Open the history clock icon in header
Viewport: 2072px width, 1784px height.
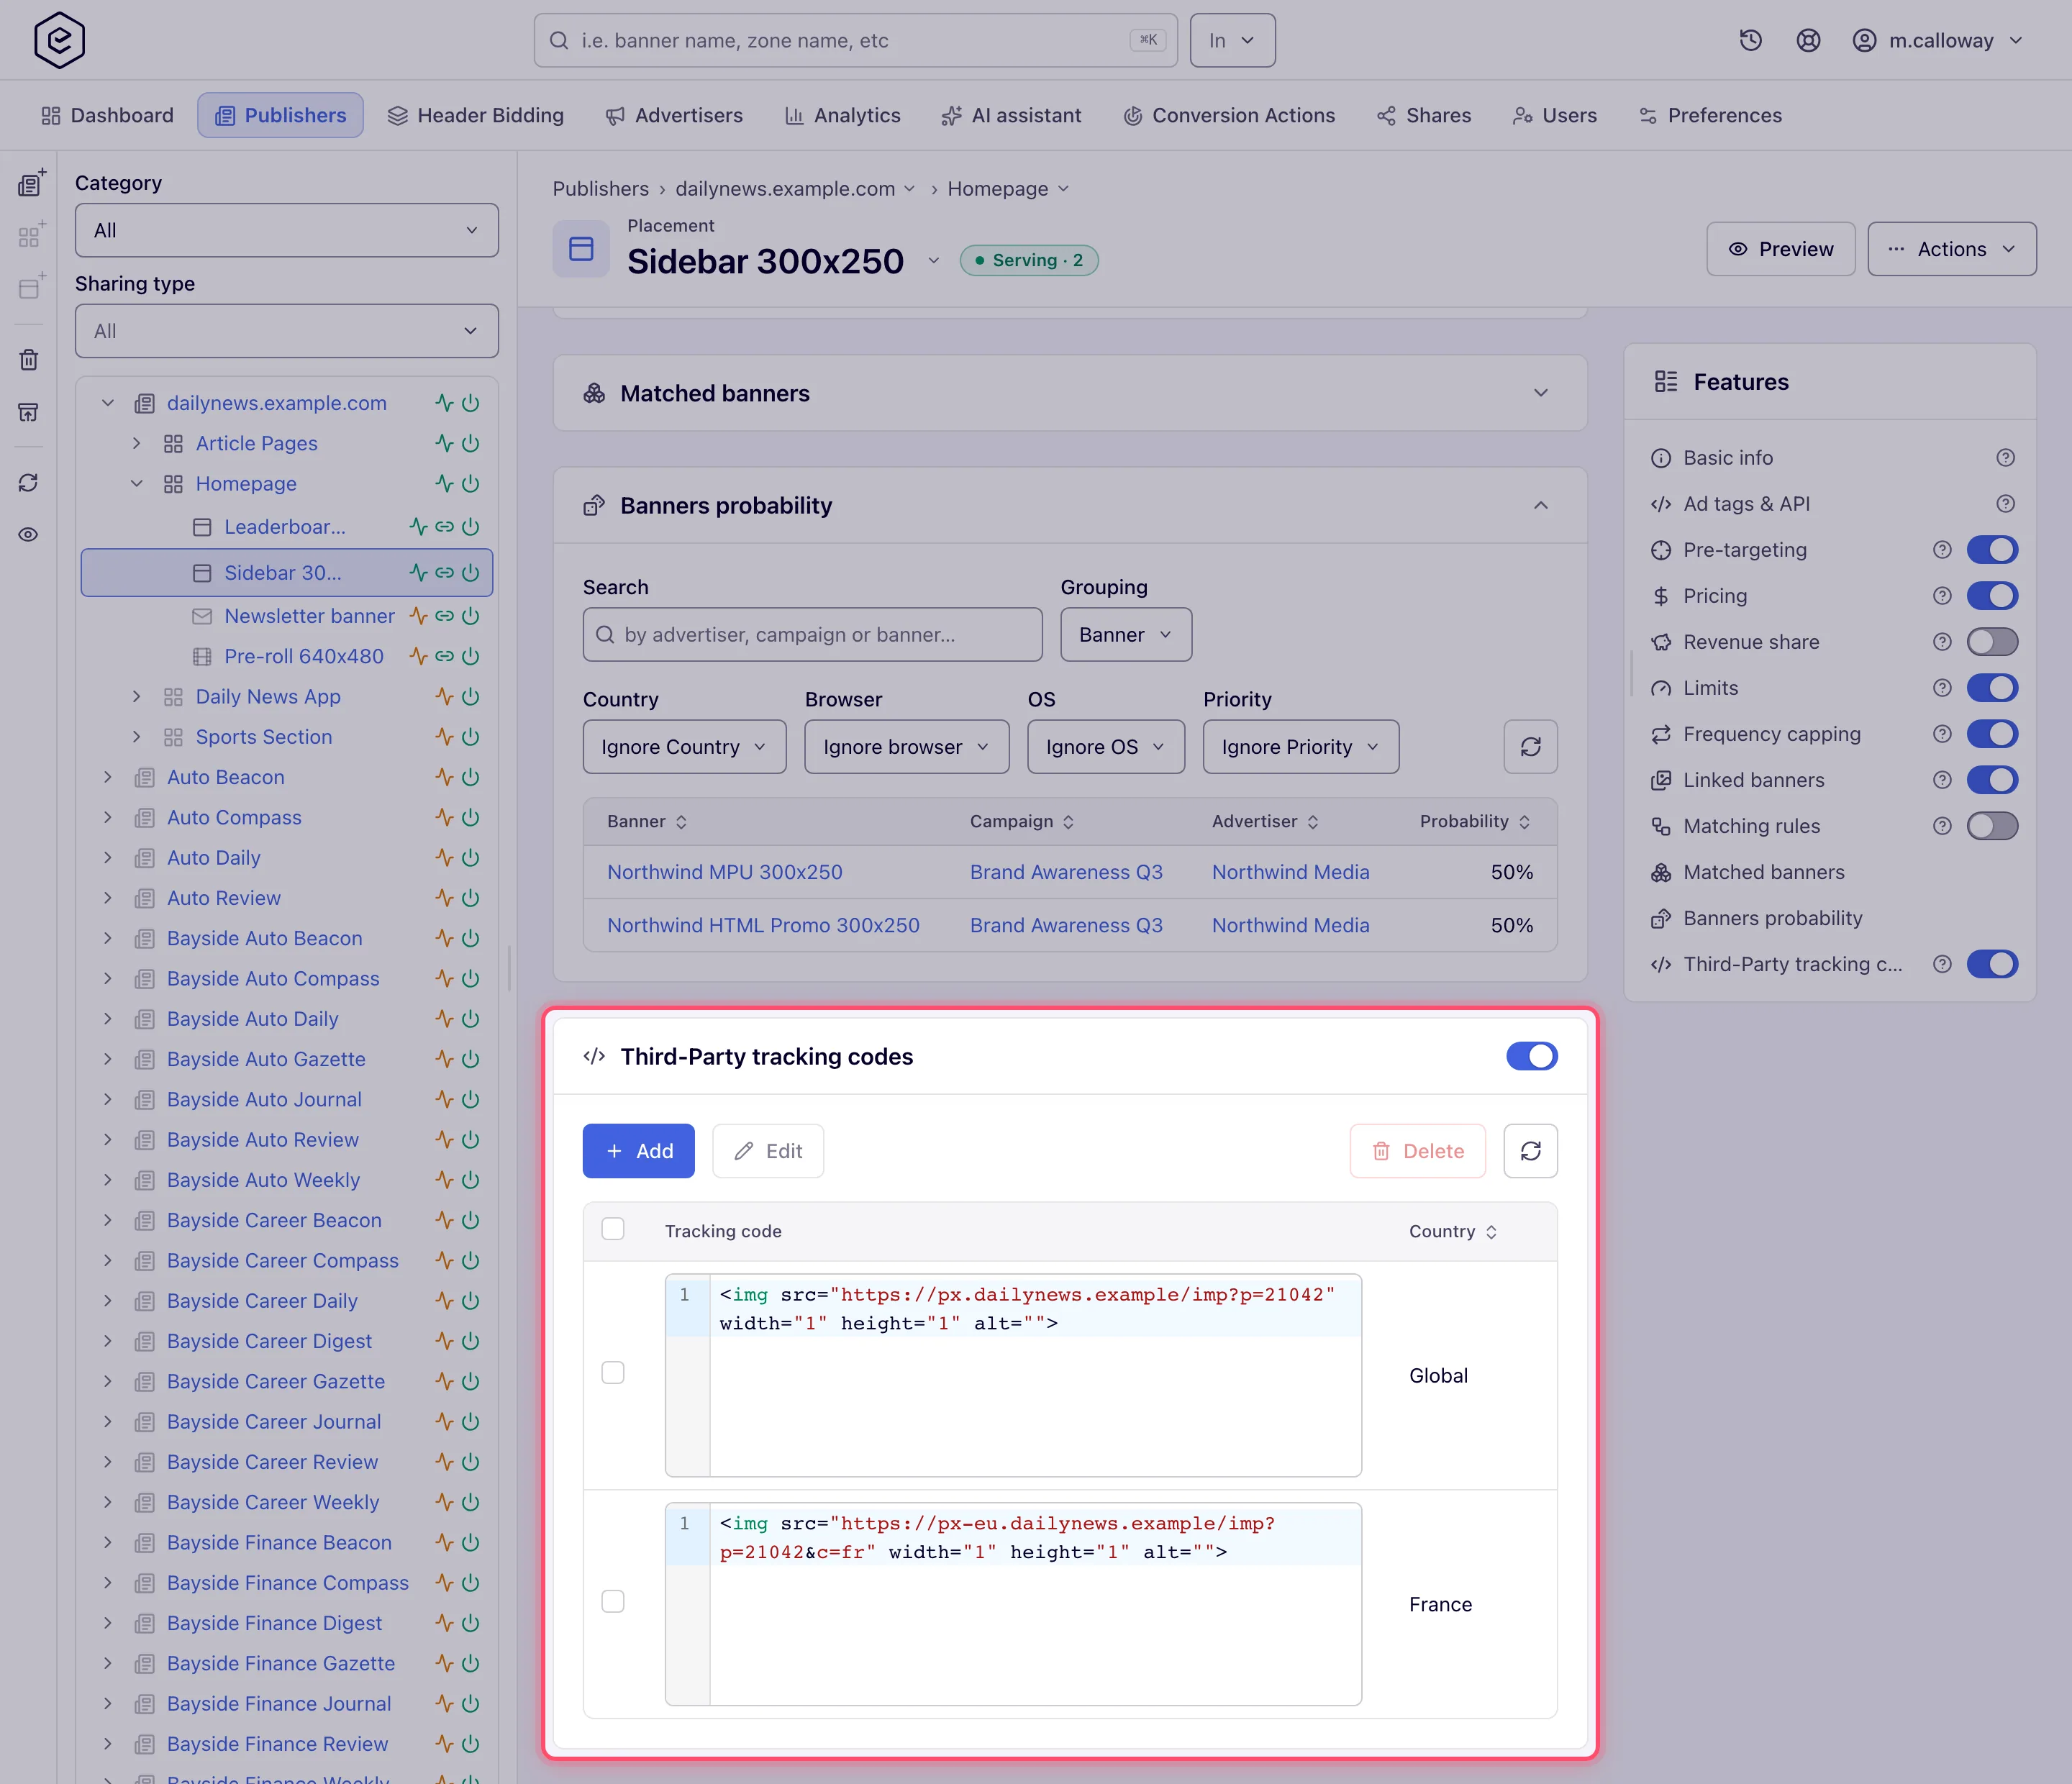[1750, 40]
